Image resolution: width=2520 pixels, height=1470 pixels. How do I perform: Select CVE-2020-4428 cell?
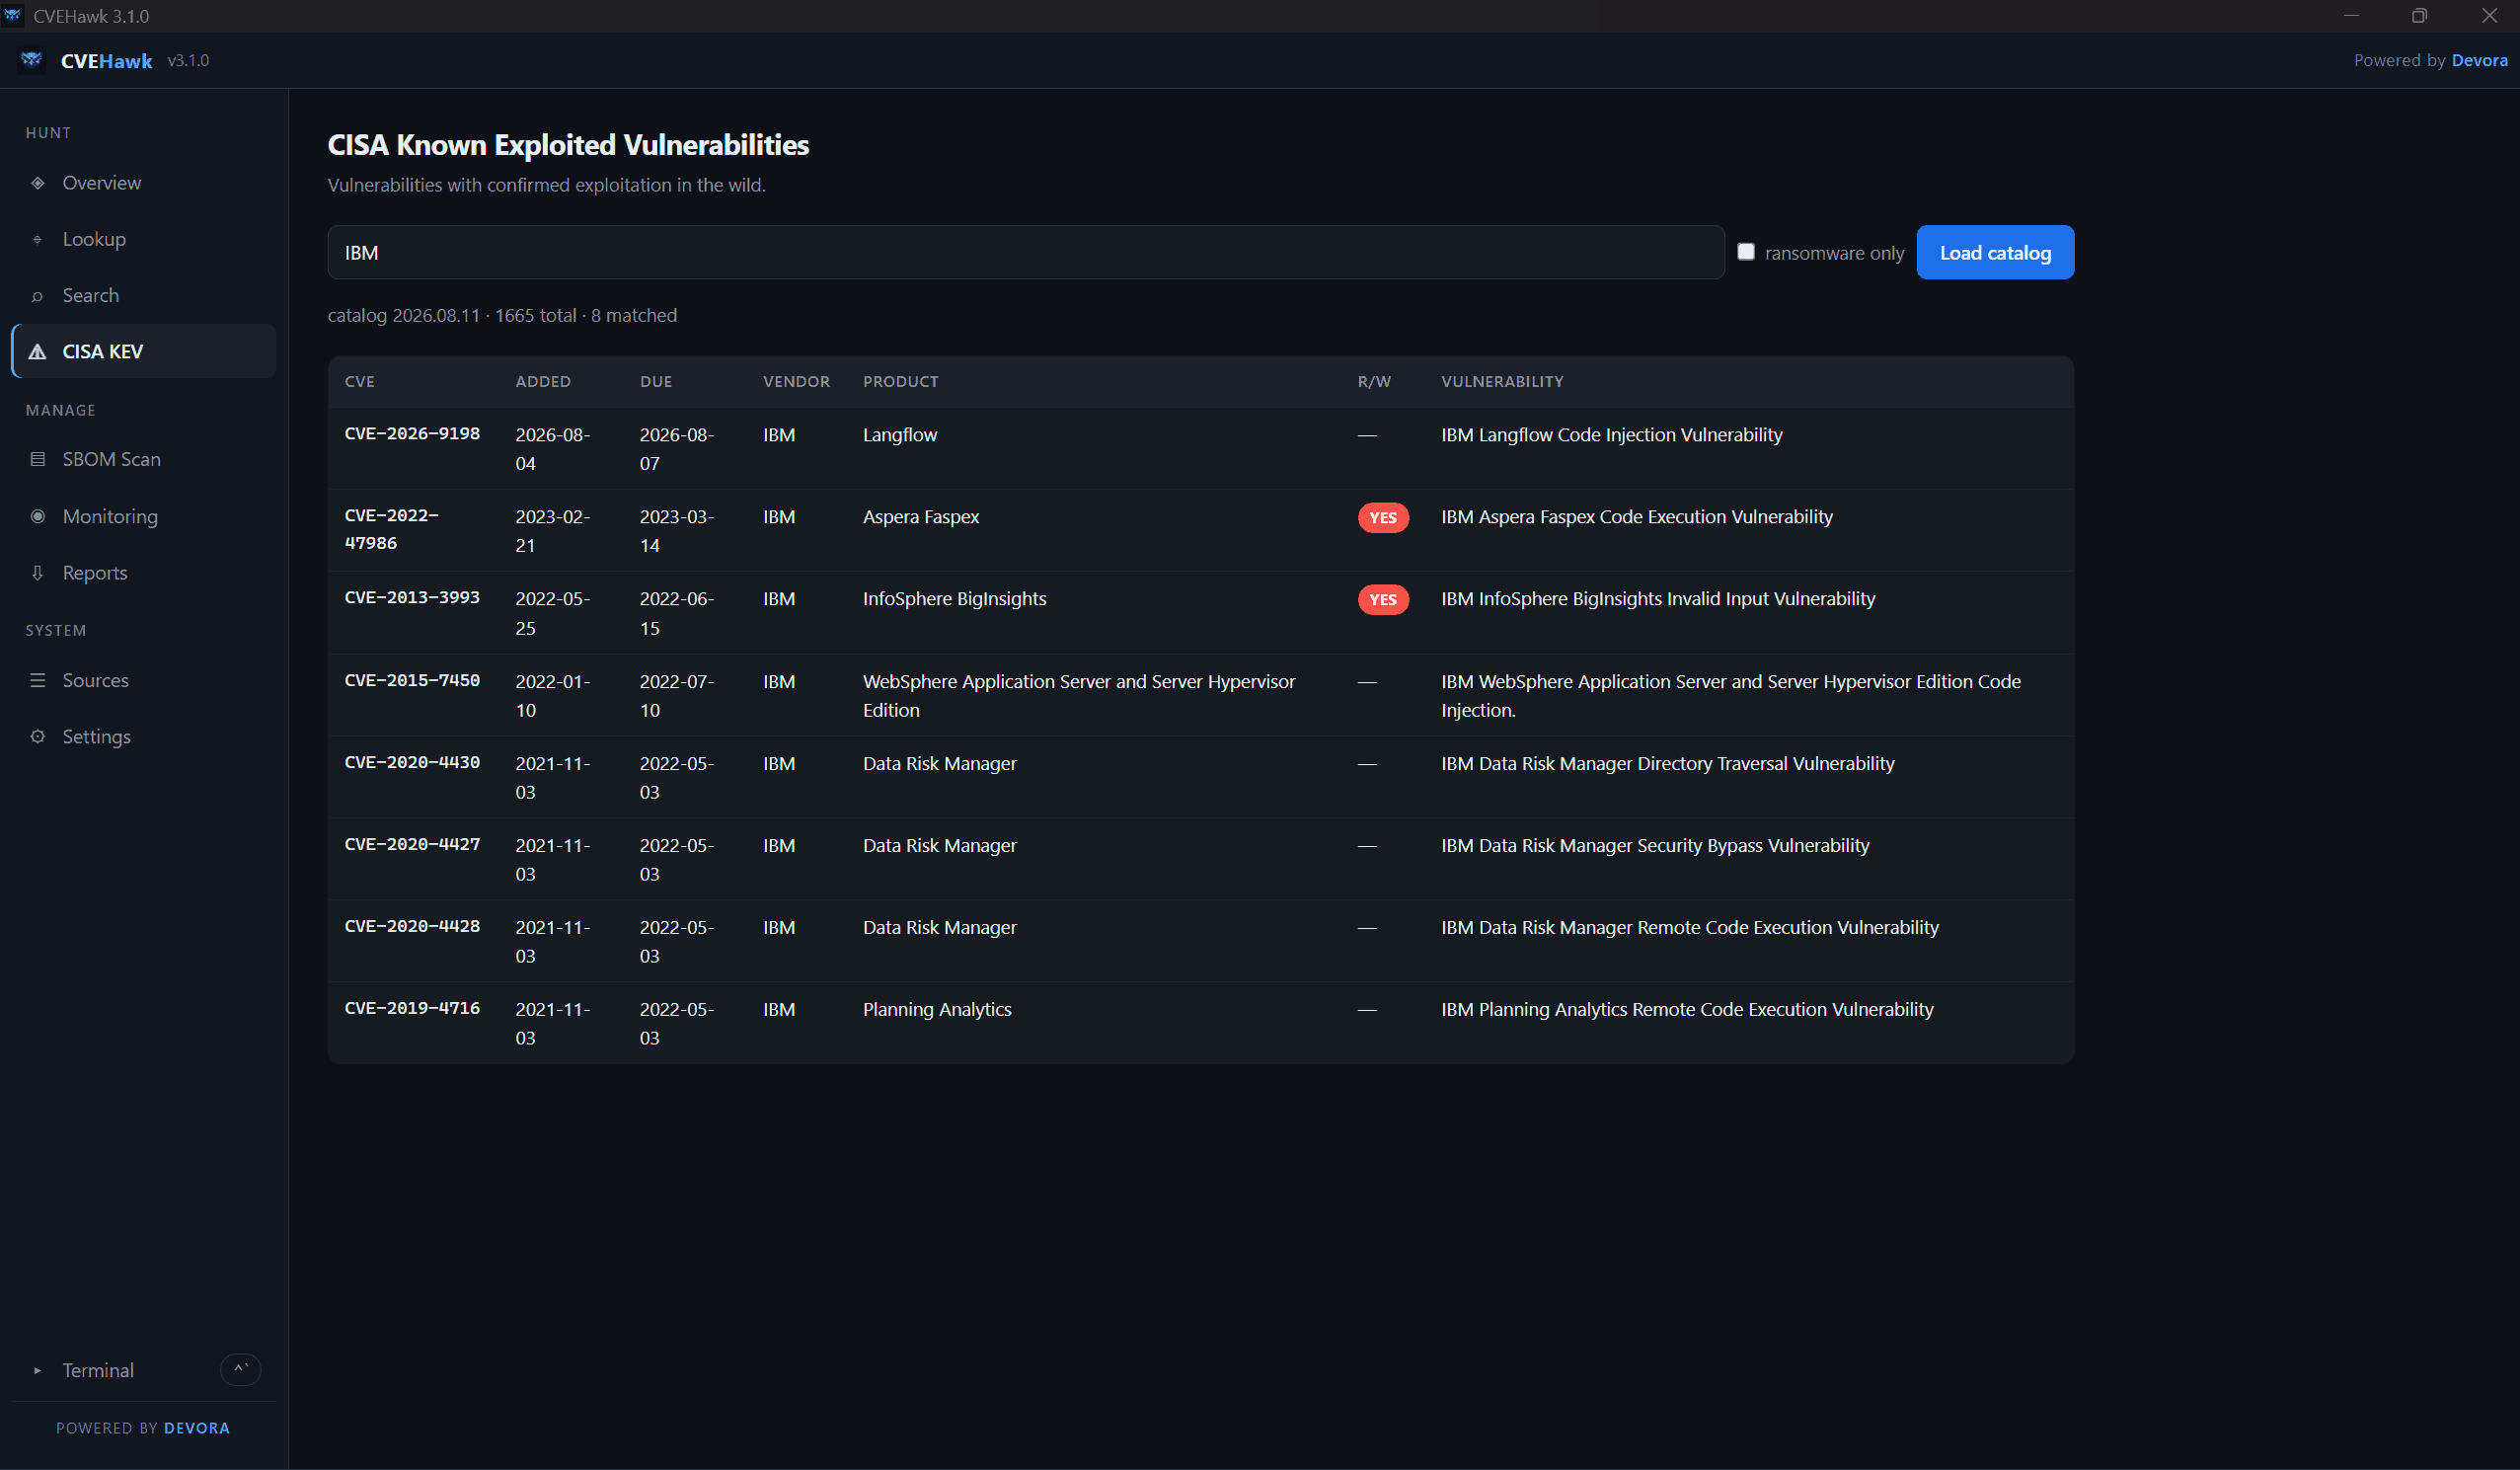tap(412, 926)
